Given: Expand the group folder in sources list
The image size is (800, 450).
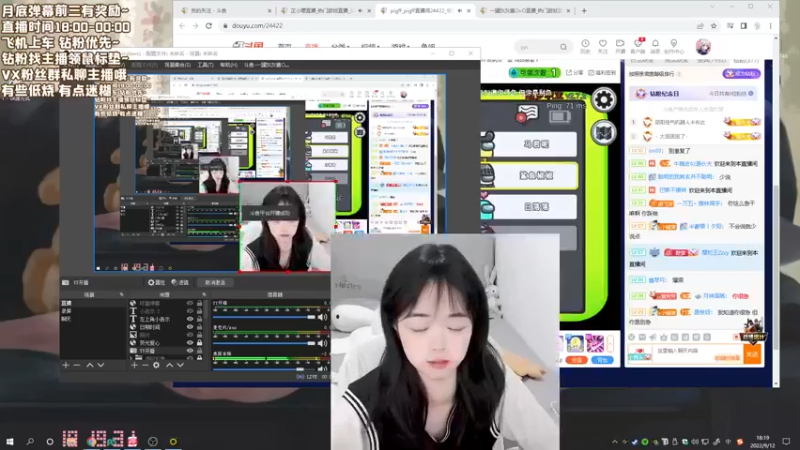Looking at the screenshot, I should (132, 358).
